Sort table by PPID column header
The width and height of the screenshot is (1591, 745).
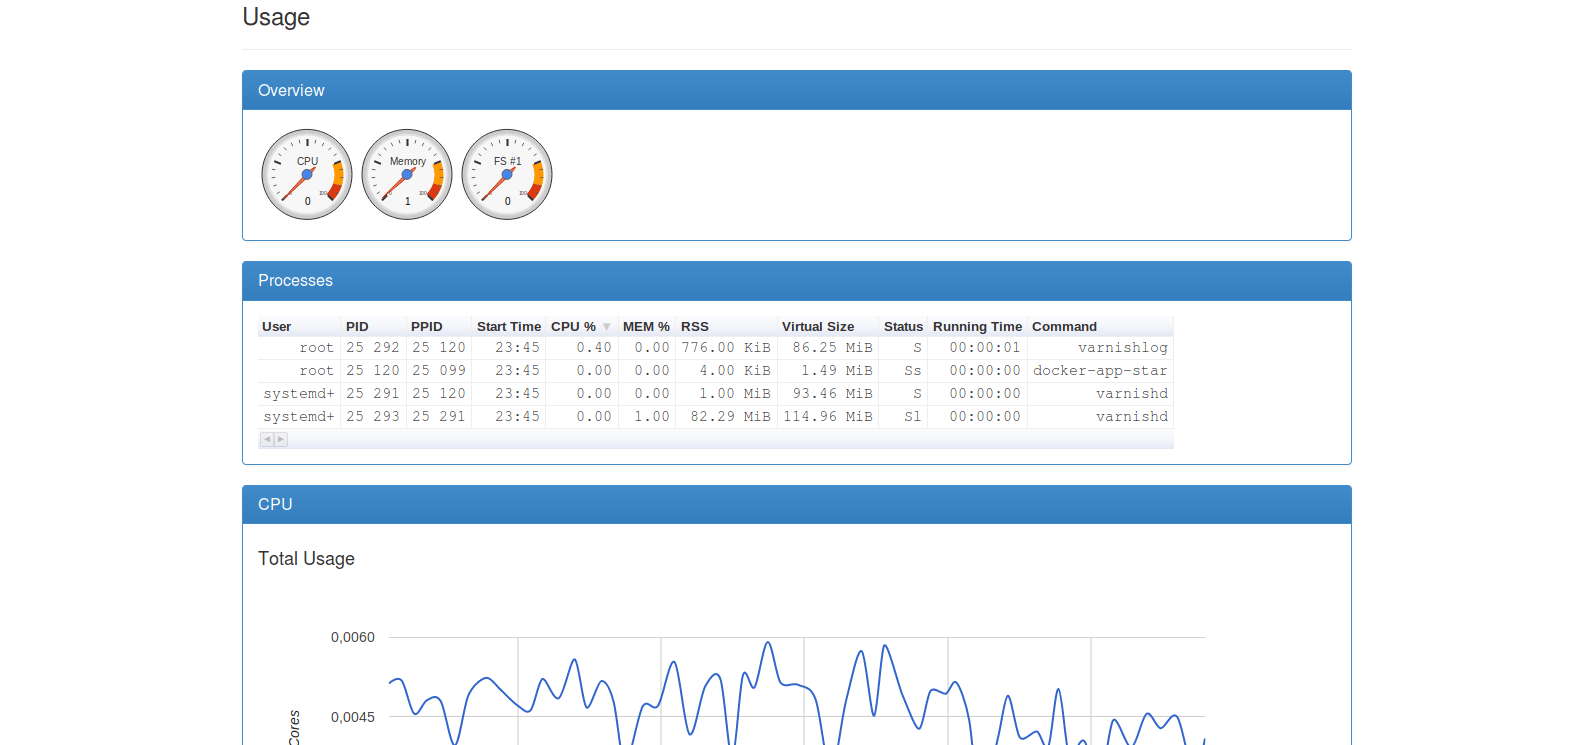click(426, 327)
